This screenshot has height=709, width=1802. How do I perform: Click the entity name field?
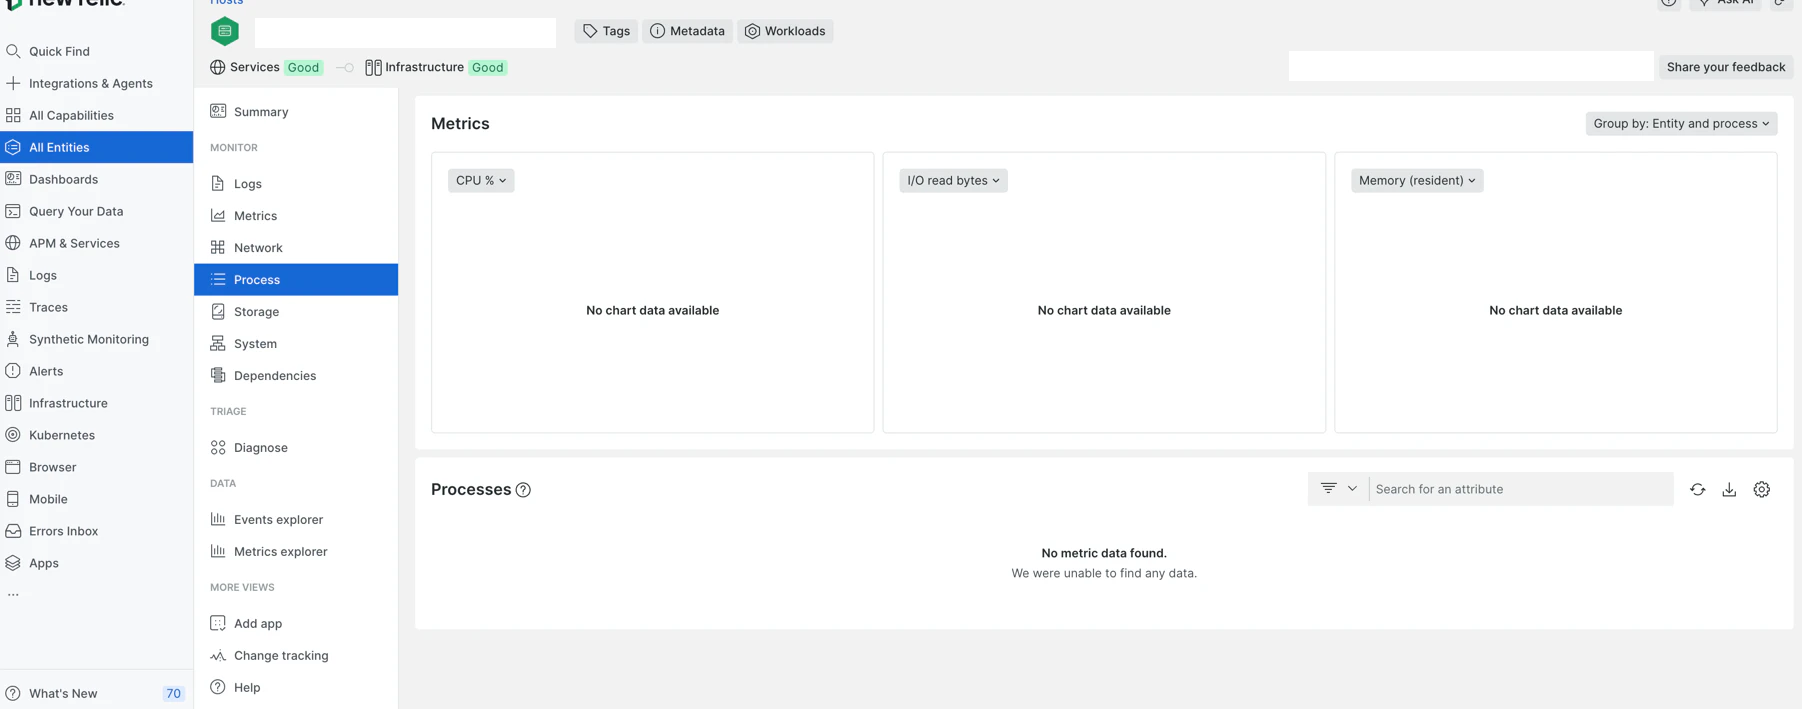tap(405, 32)
